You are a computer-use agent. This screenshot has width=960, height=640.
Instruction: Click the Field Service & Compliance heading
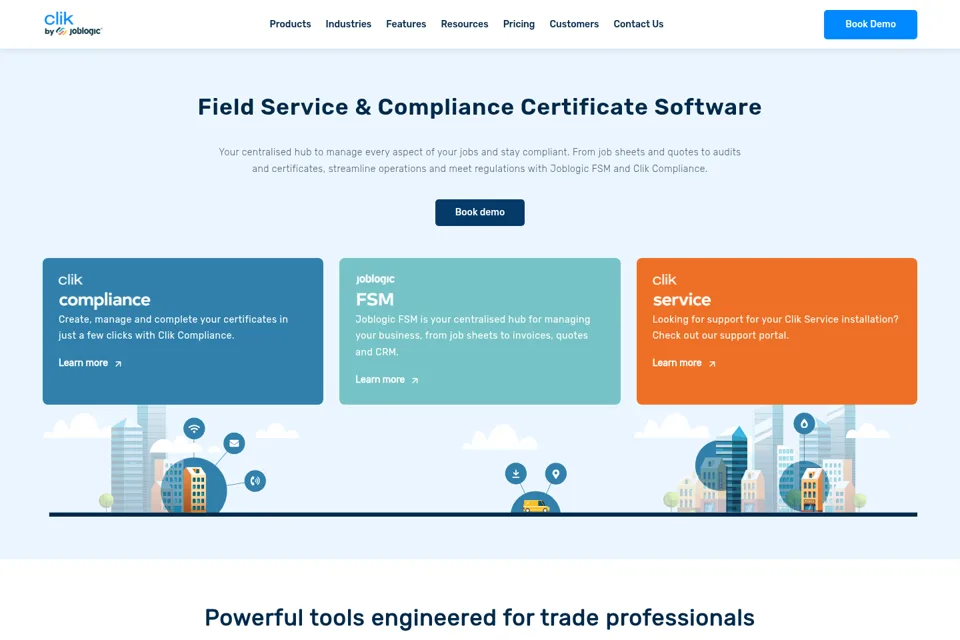click(x=479, y=107)
